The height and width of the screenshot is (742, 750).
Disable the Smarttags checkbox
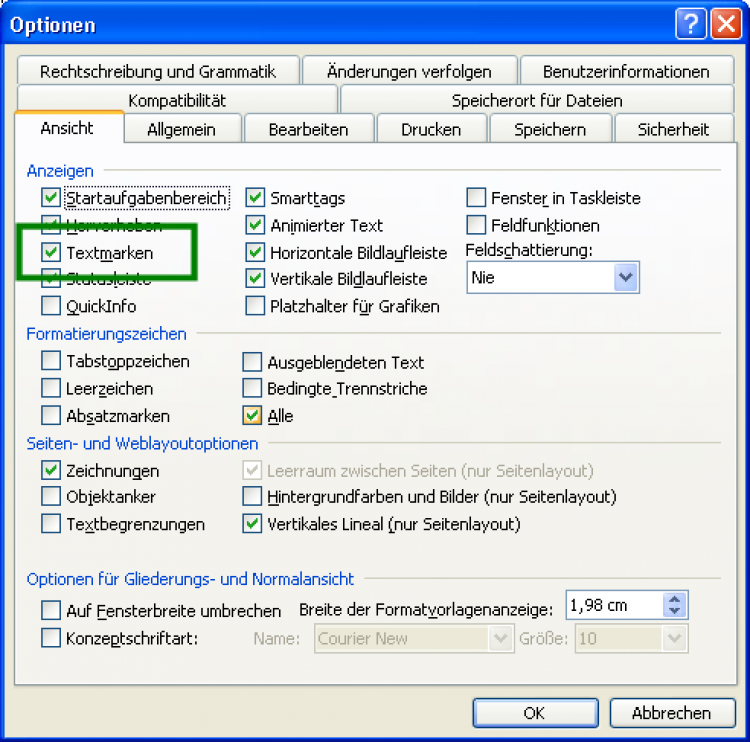(x=255, y=199)
